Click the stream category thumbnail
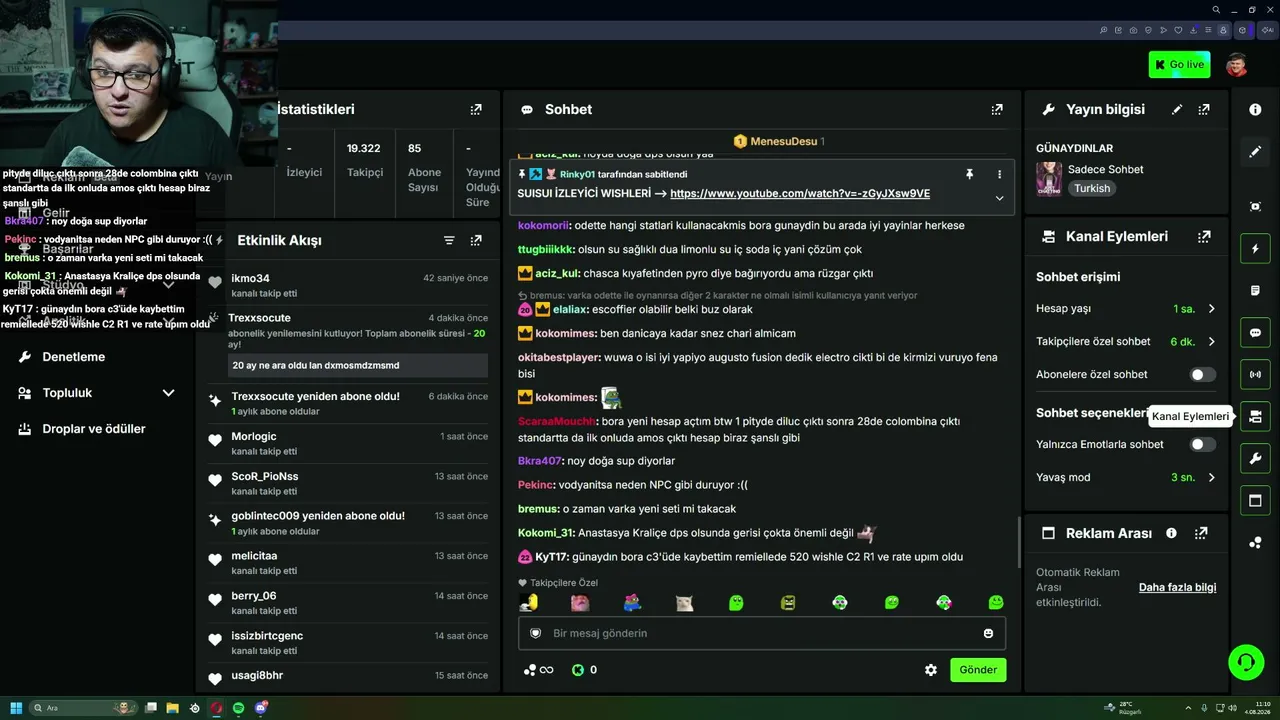The height and width of the screenshot is (720, 1280). [x=1049, y=179]
